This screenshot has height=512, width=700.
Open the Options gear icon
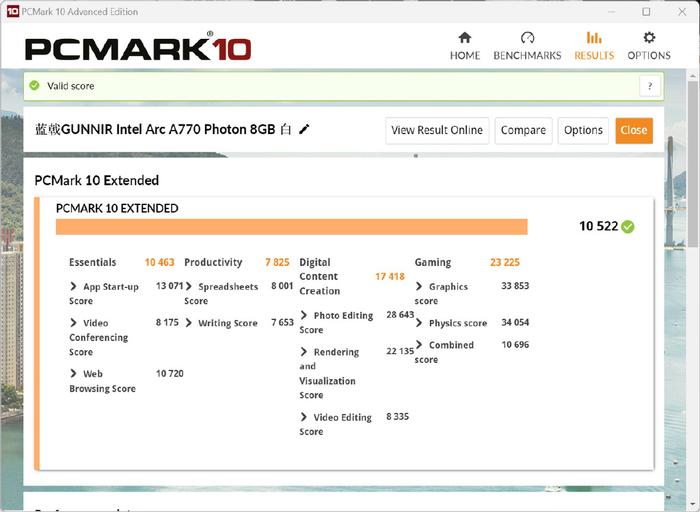point(649,37)
